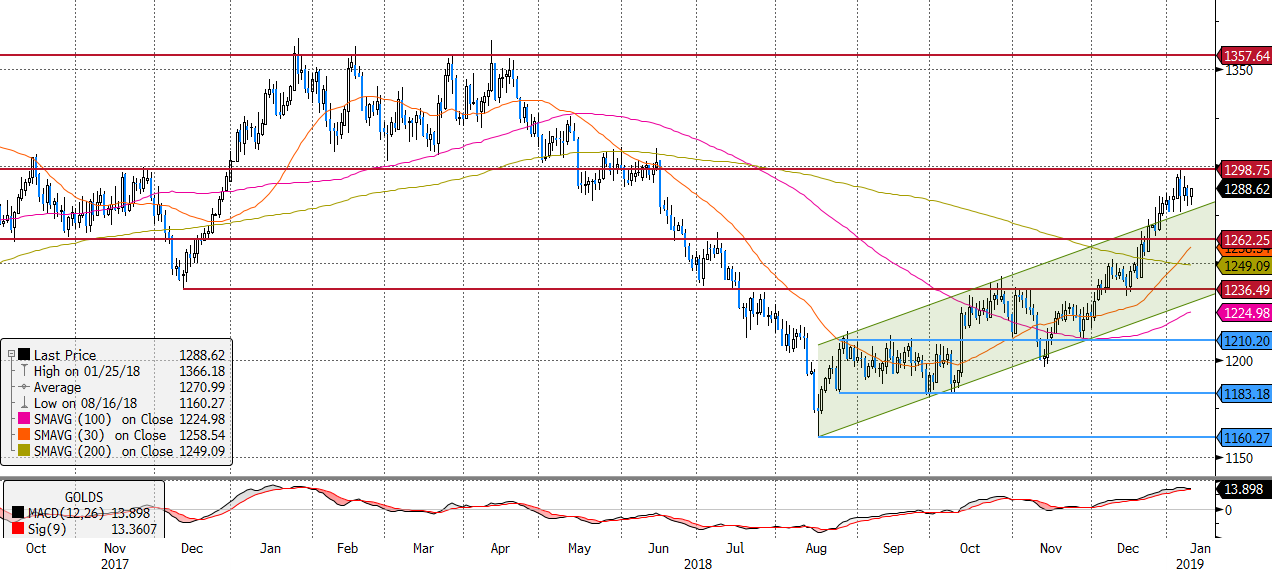This screenshot has height=572, width=1272.
Task: Click the 1357.64 resistance price tag
Action: pos(1243,55)
